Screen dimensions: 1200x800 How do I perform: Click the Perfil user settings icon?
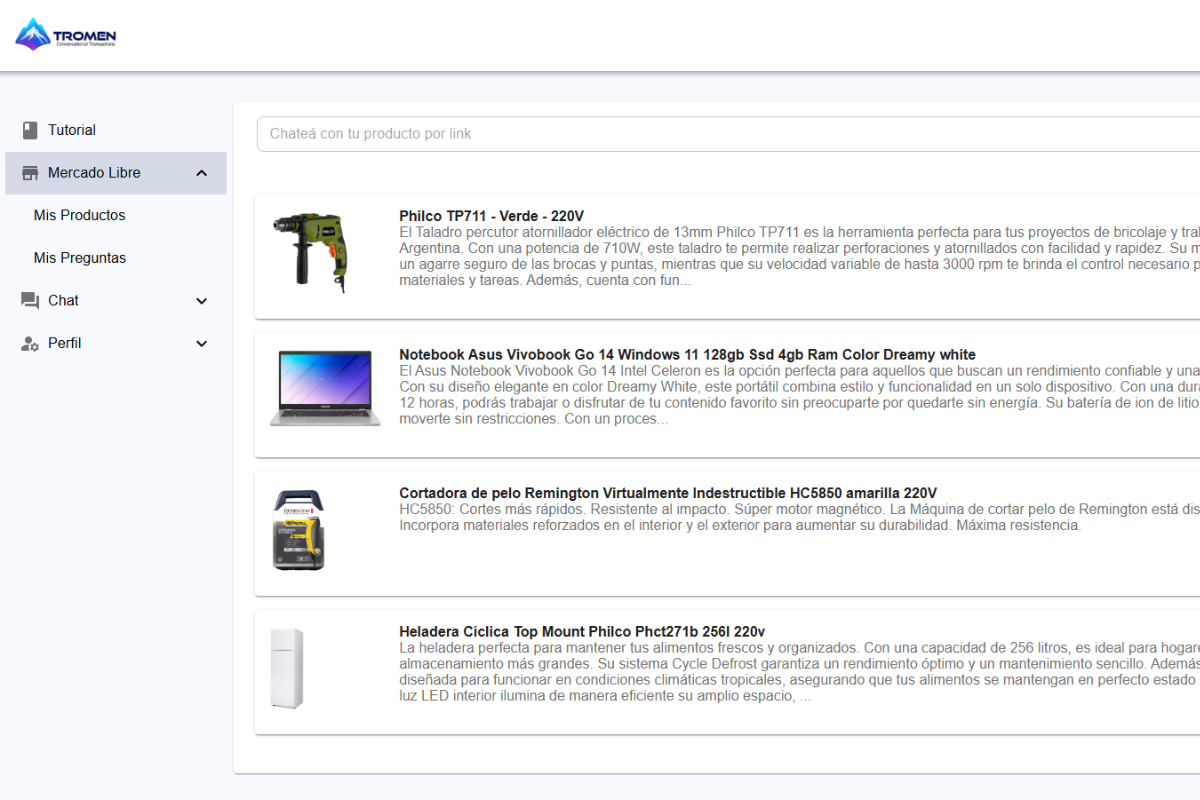(x=30, y=344)
